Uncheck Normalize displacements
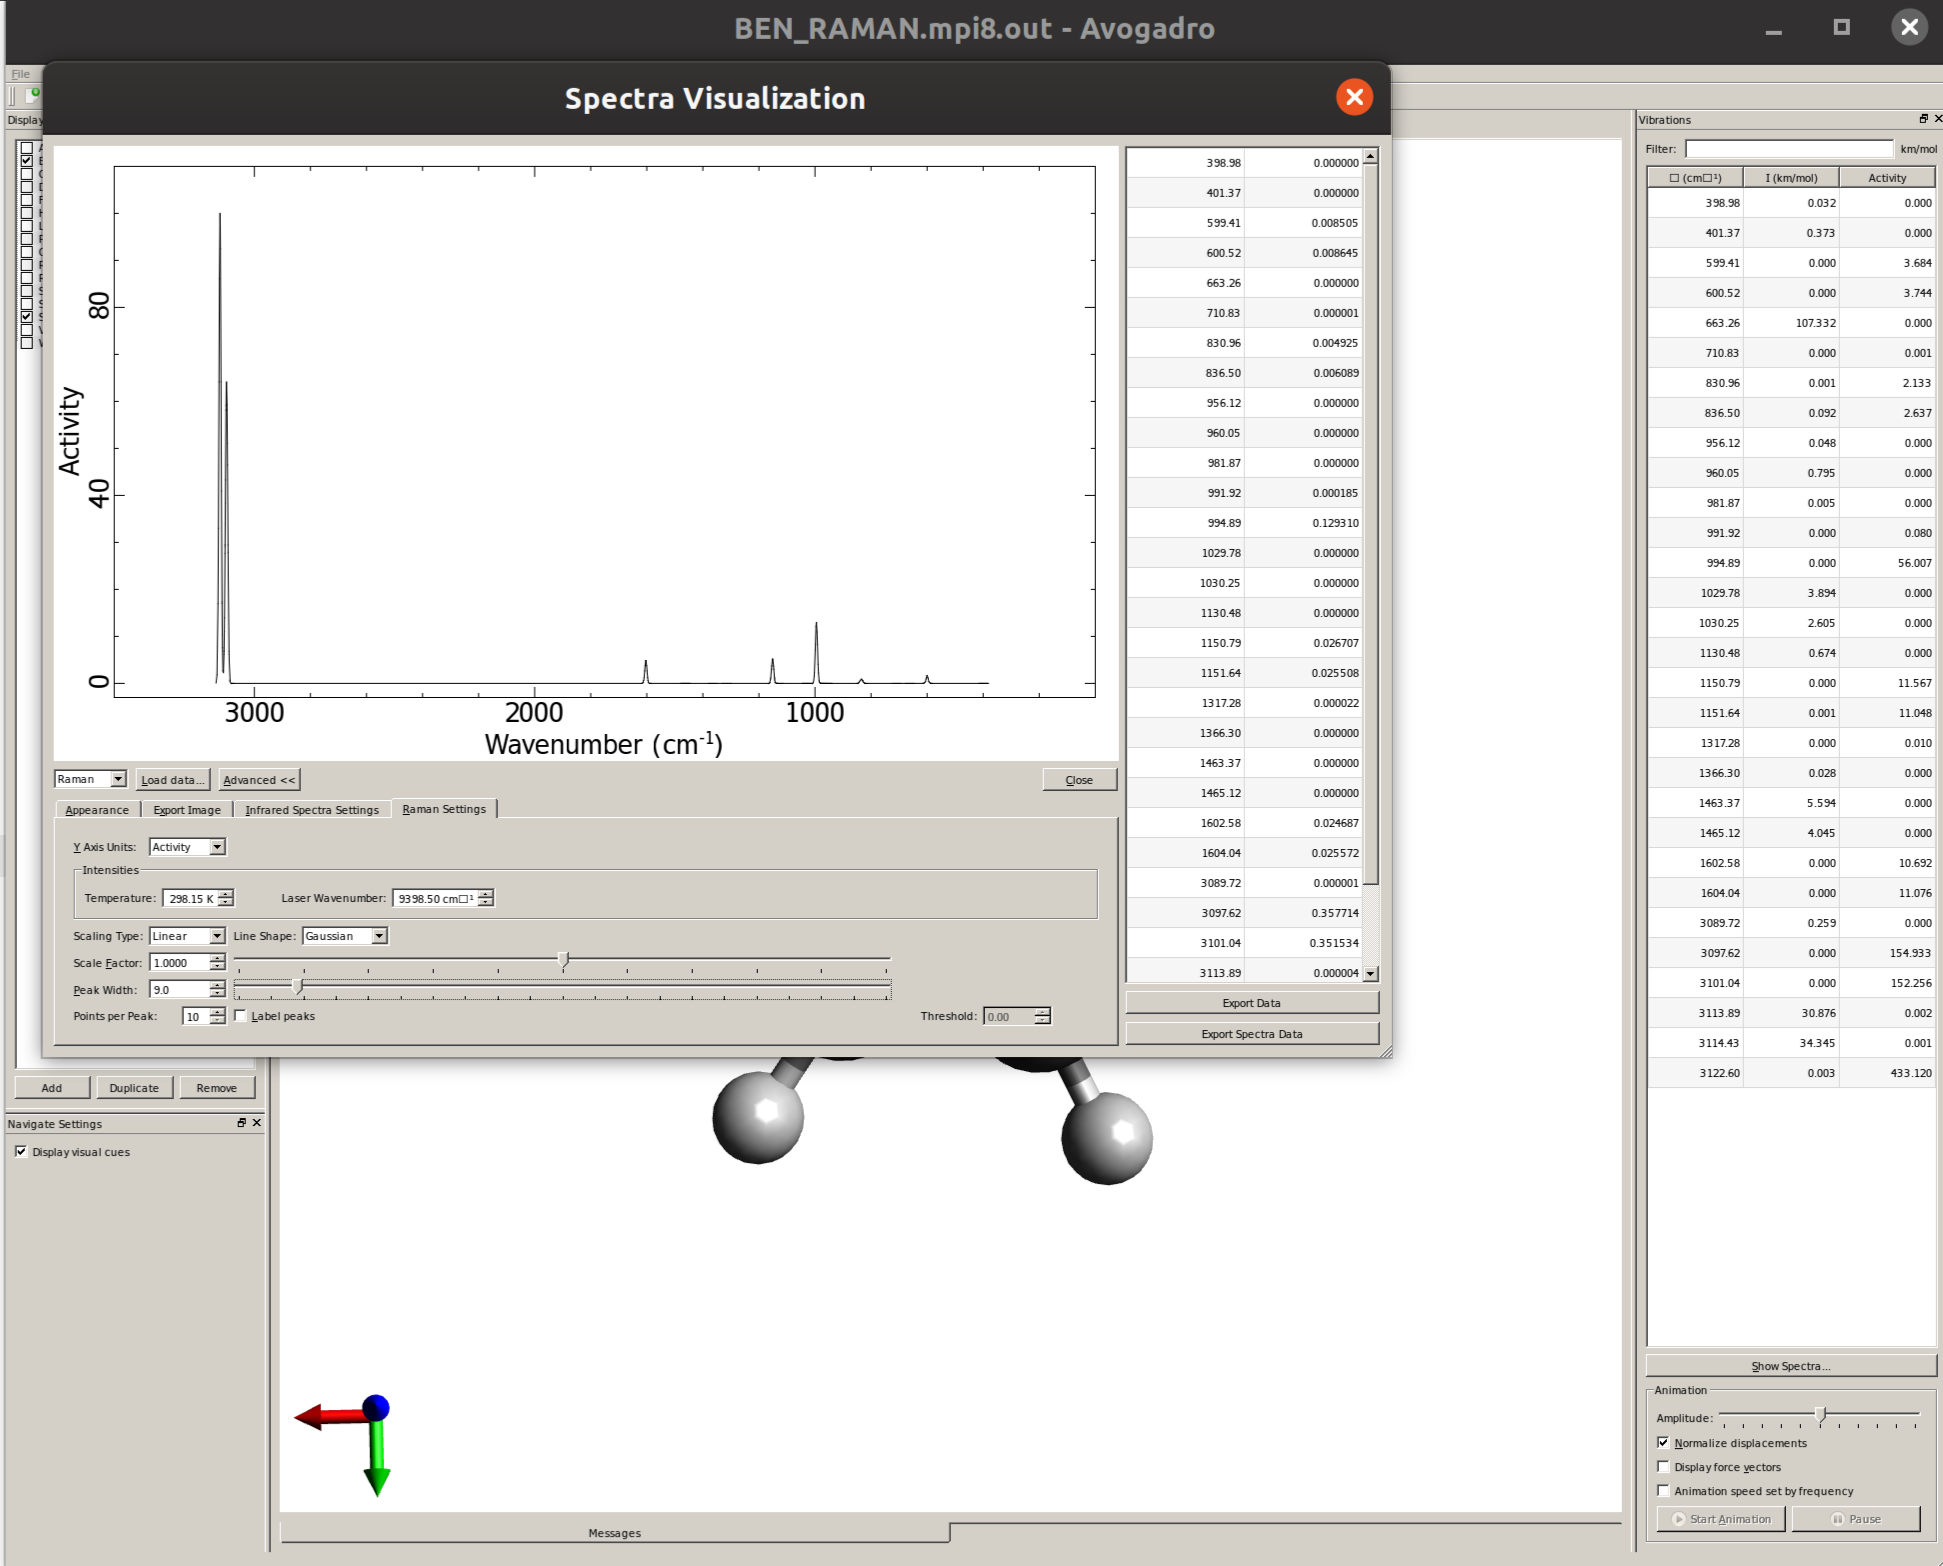The image size is (1943, 1566). coord(1663,1442)
